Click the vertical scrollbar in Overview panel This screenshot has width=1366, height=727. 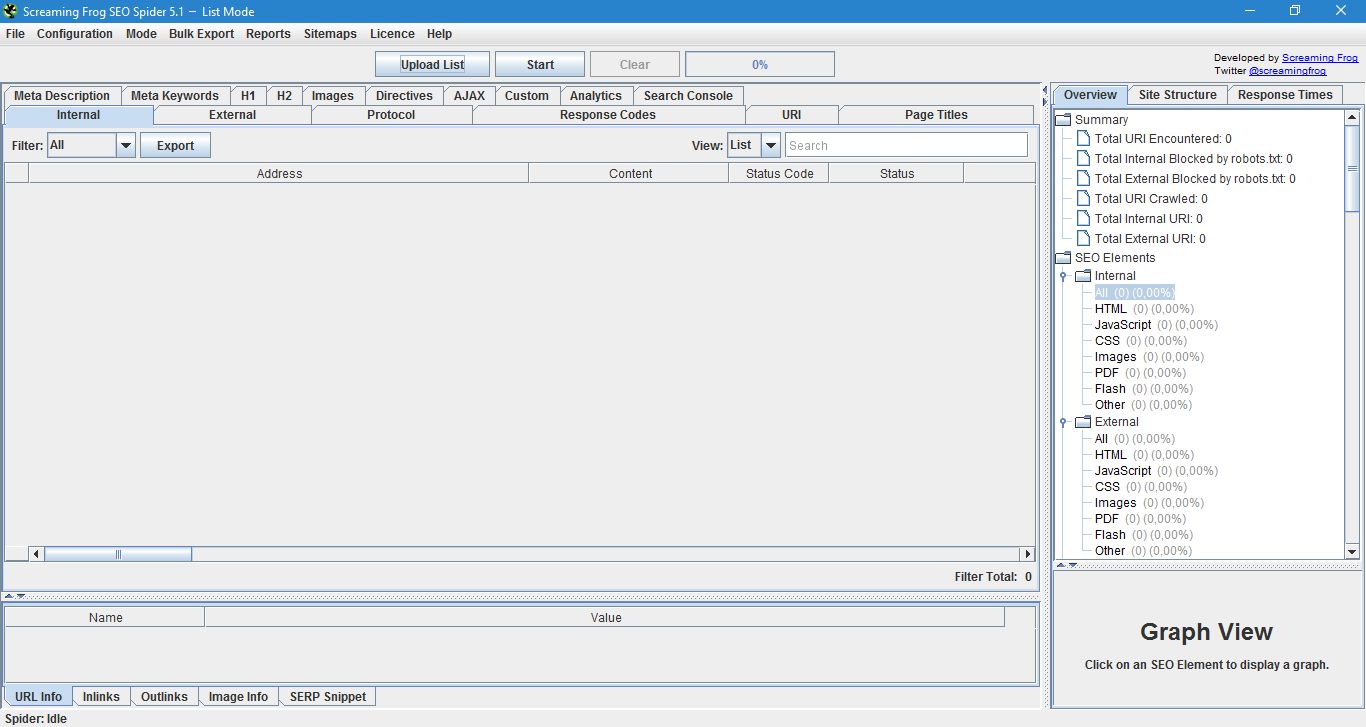point(1352,169)
